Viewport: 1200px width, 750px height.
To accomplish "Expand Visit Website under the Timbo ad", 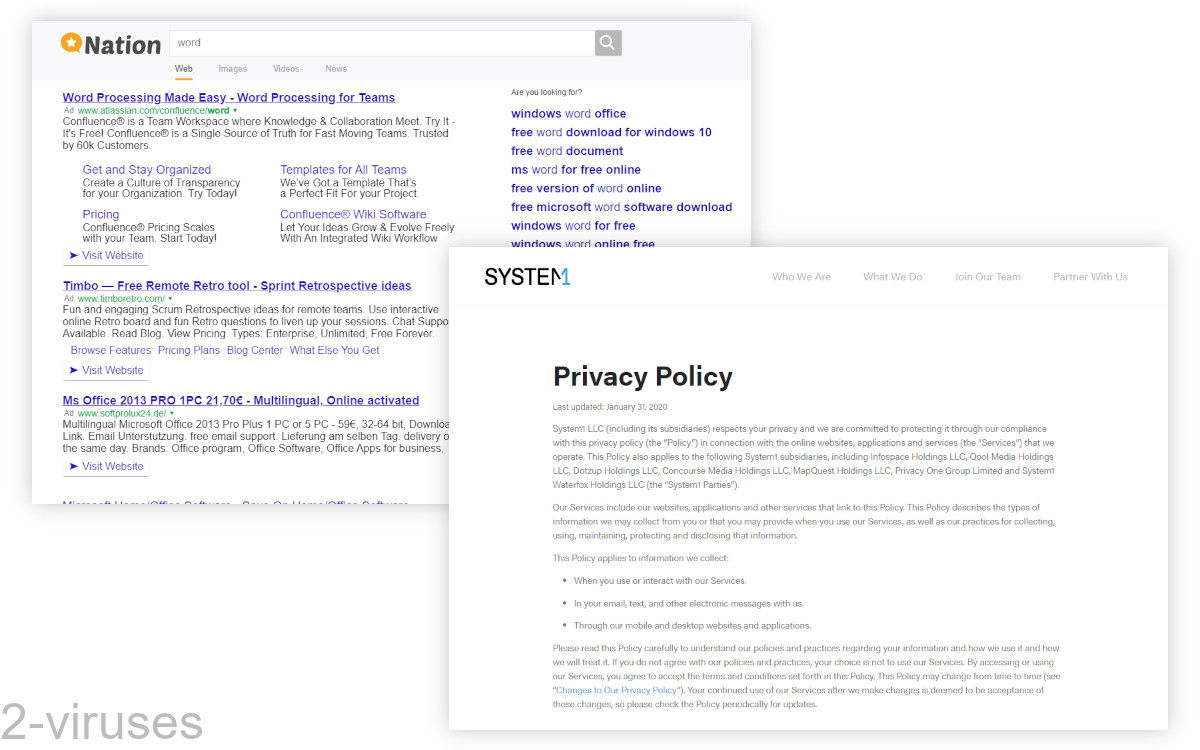I will 105,370.
